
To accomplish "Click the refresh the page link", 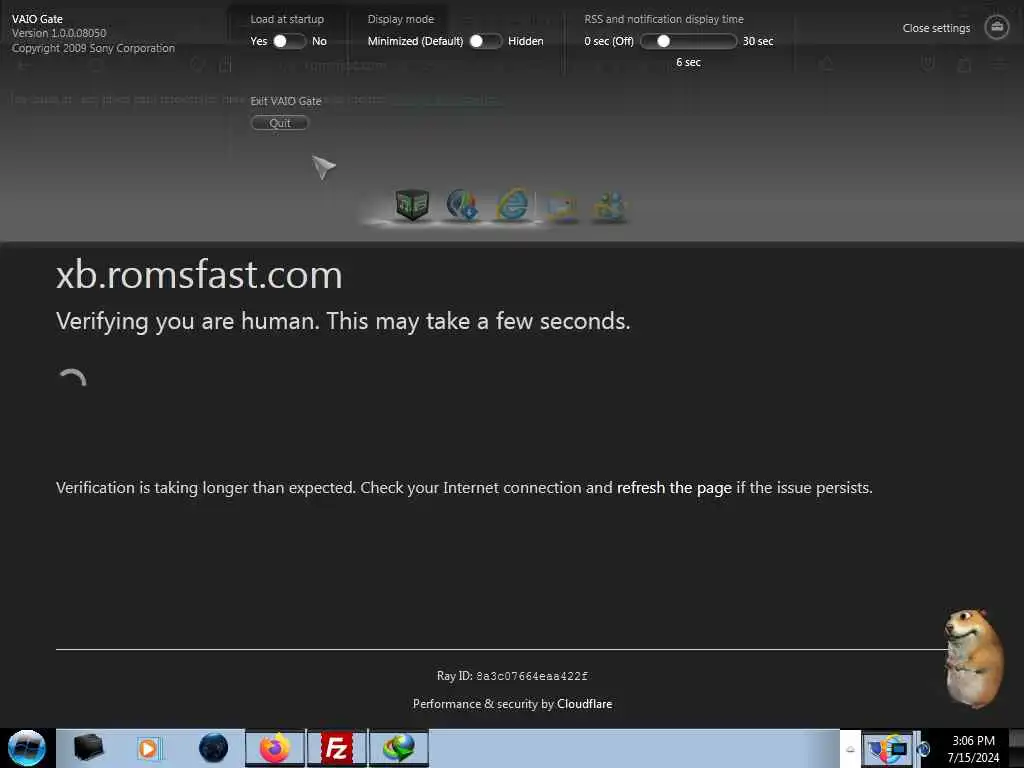I will point(674,488).
